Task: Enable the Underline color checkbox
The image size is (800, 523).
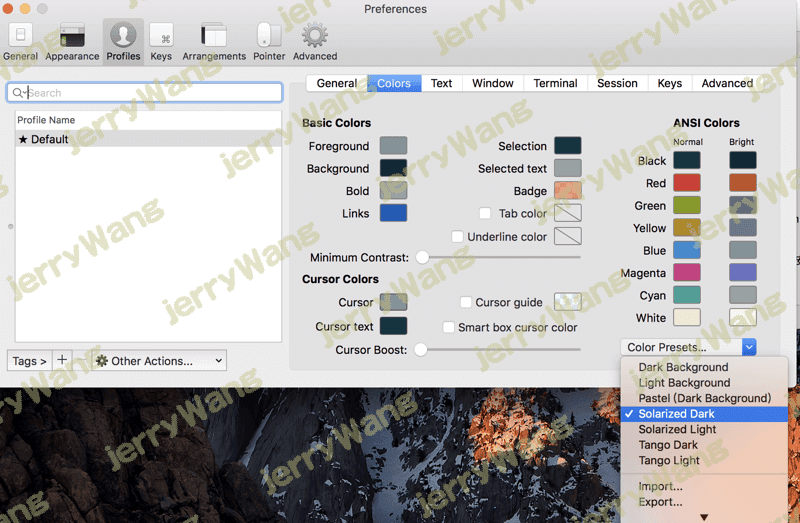Action: click(457, 237)
